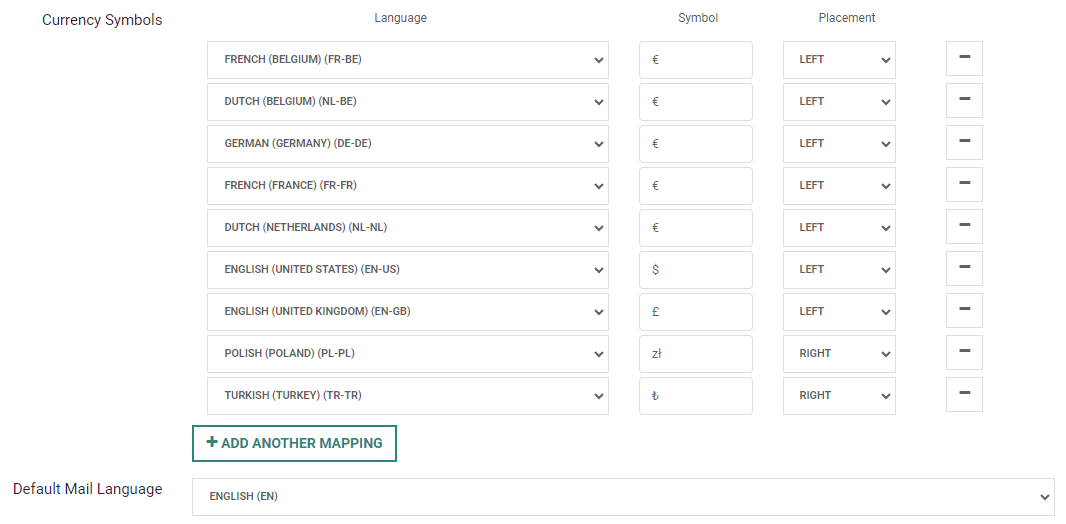Delete the Polish (Poland) mapping row
The height and width of the screenshot is (524, 1066).
coord(964,353)
